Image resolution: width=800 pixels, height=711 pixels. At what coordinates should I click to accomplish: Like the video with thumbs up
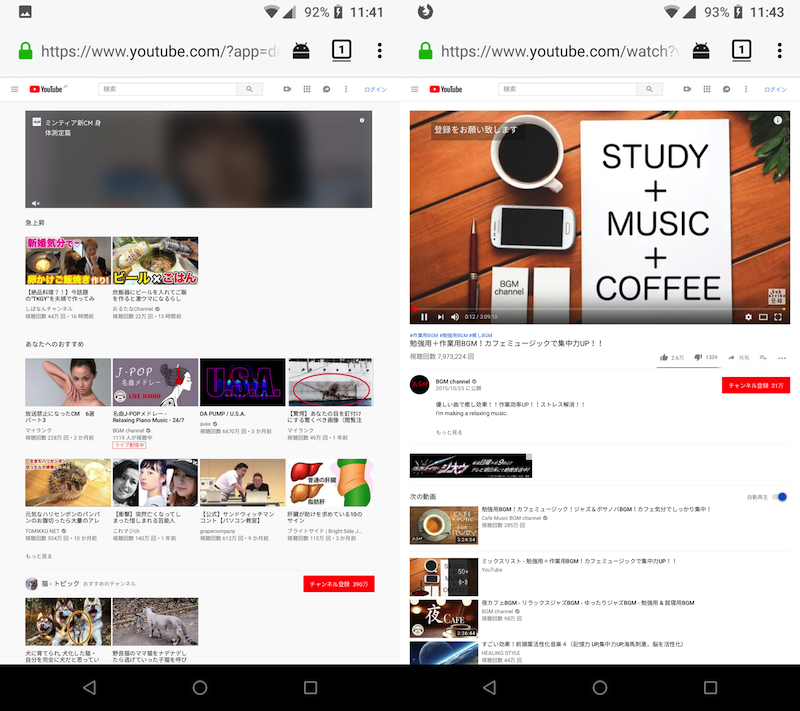point(664,357)
